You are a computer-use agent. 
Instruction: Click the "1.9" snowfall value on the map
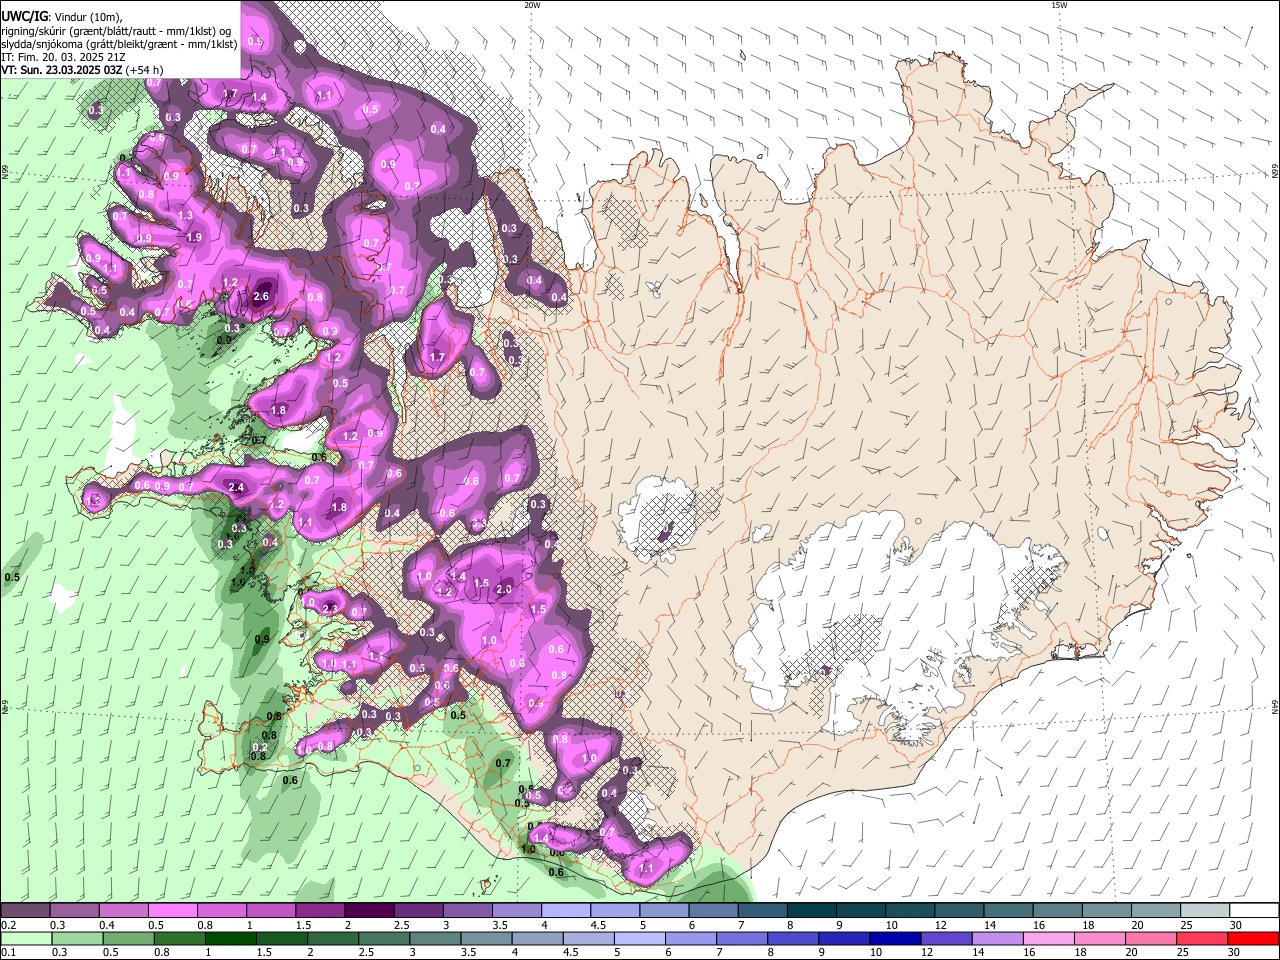[x=194, y=237]
